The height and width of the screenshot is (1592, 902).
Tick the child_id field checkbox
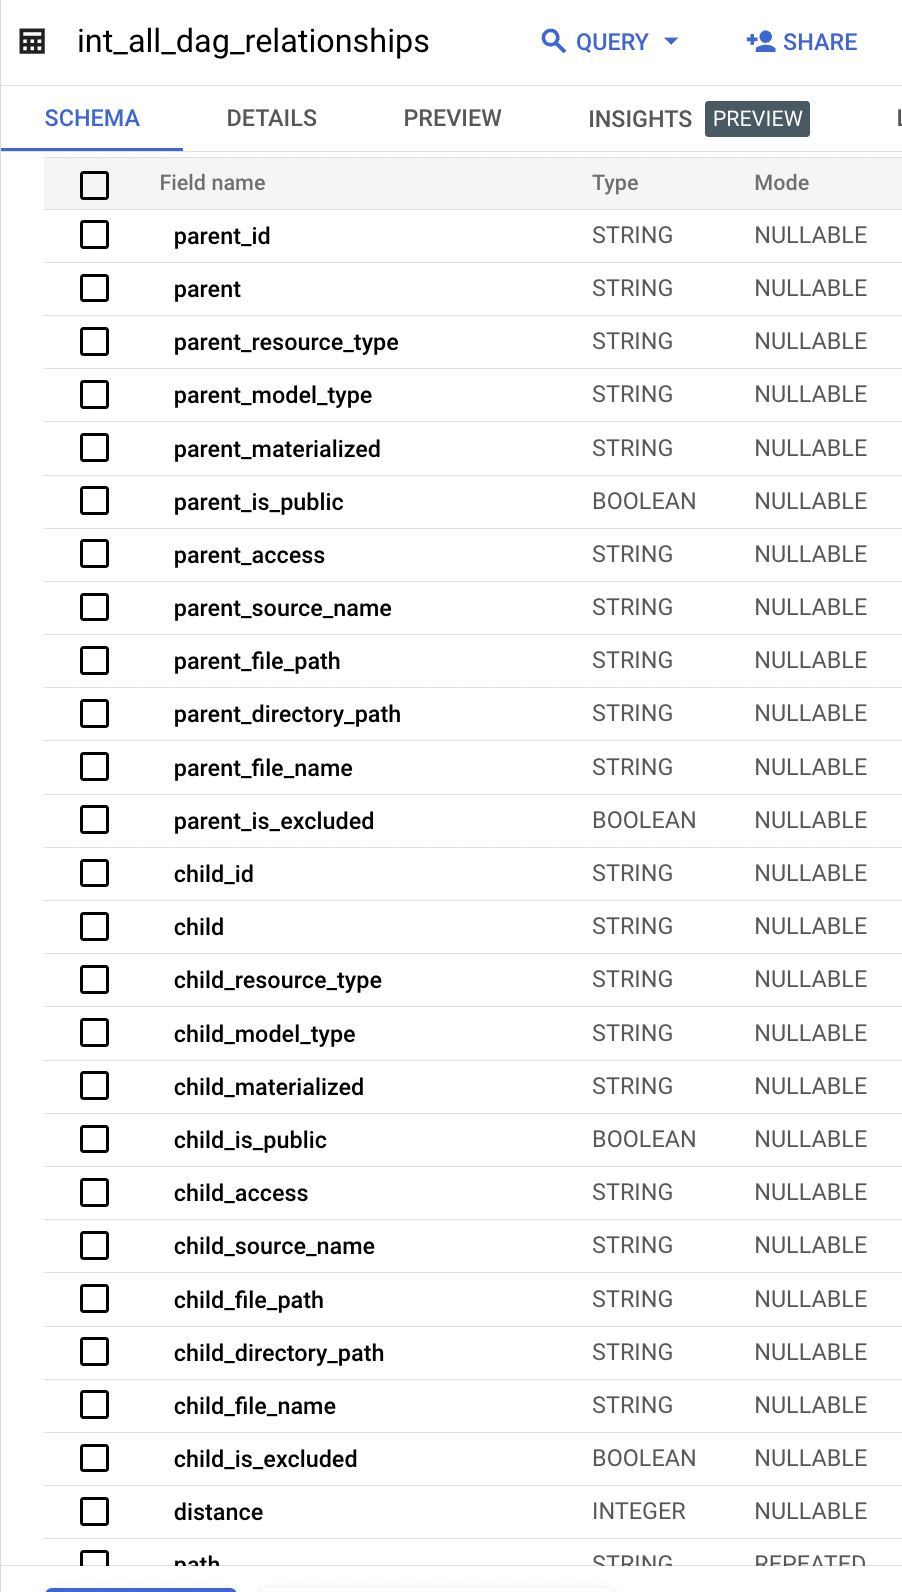pos(94,873)
